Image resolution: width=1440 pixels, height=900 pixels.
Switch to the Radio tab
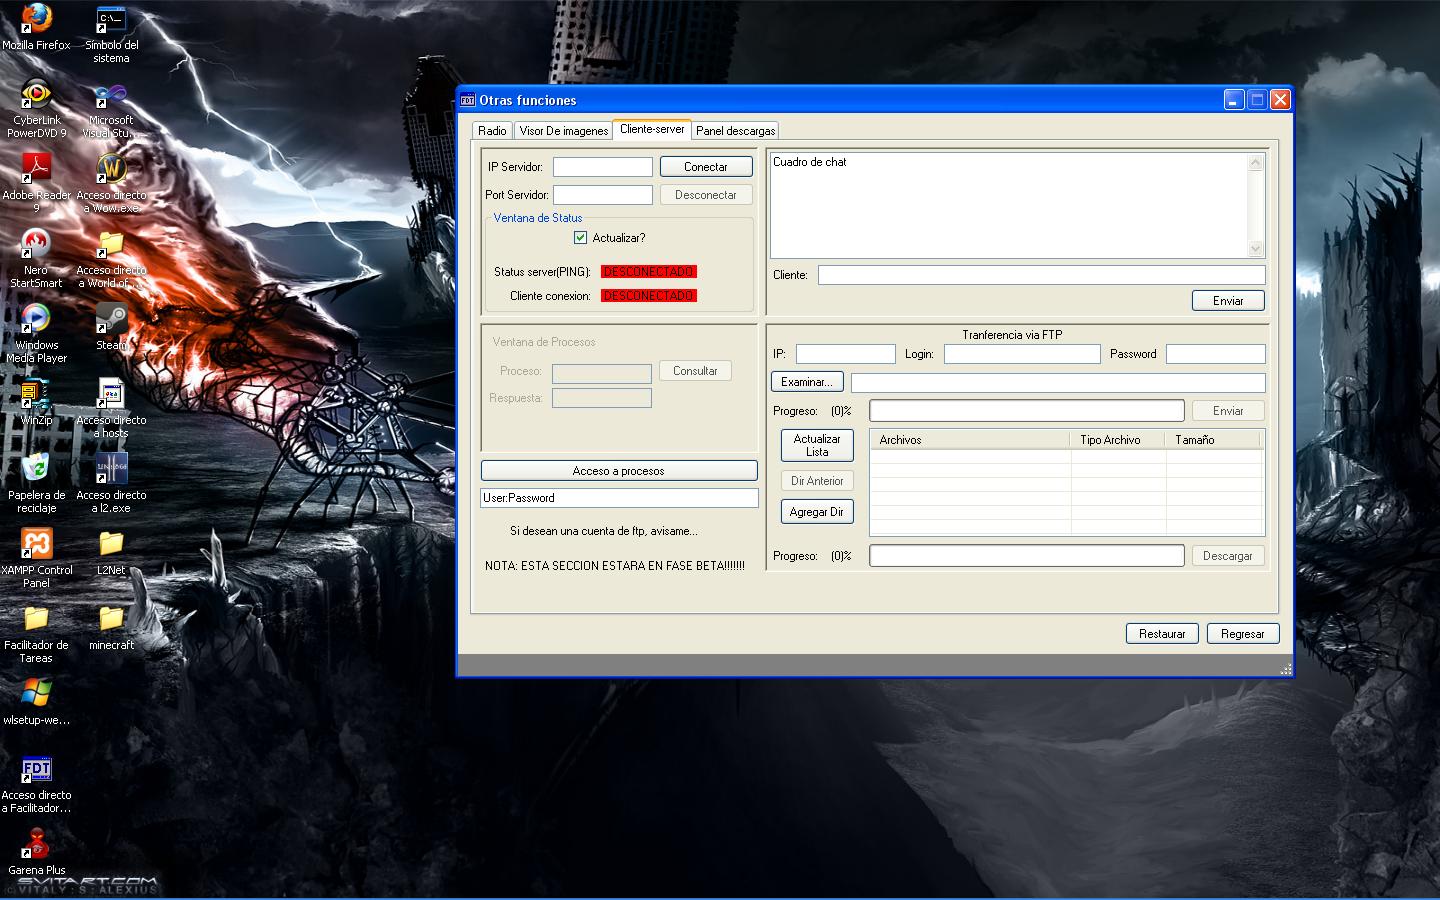pyautogui.click(x=492, y=131)
